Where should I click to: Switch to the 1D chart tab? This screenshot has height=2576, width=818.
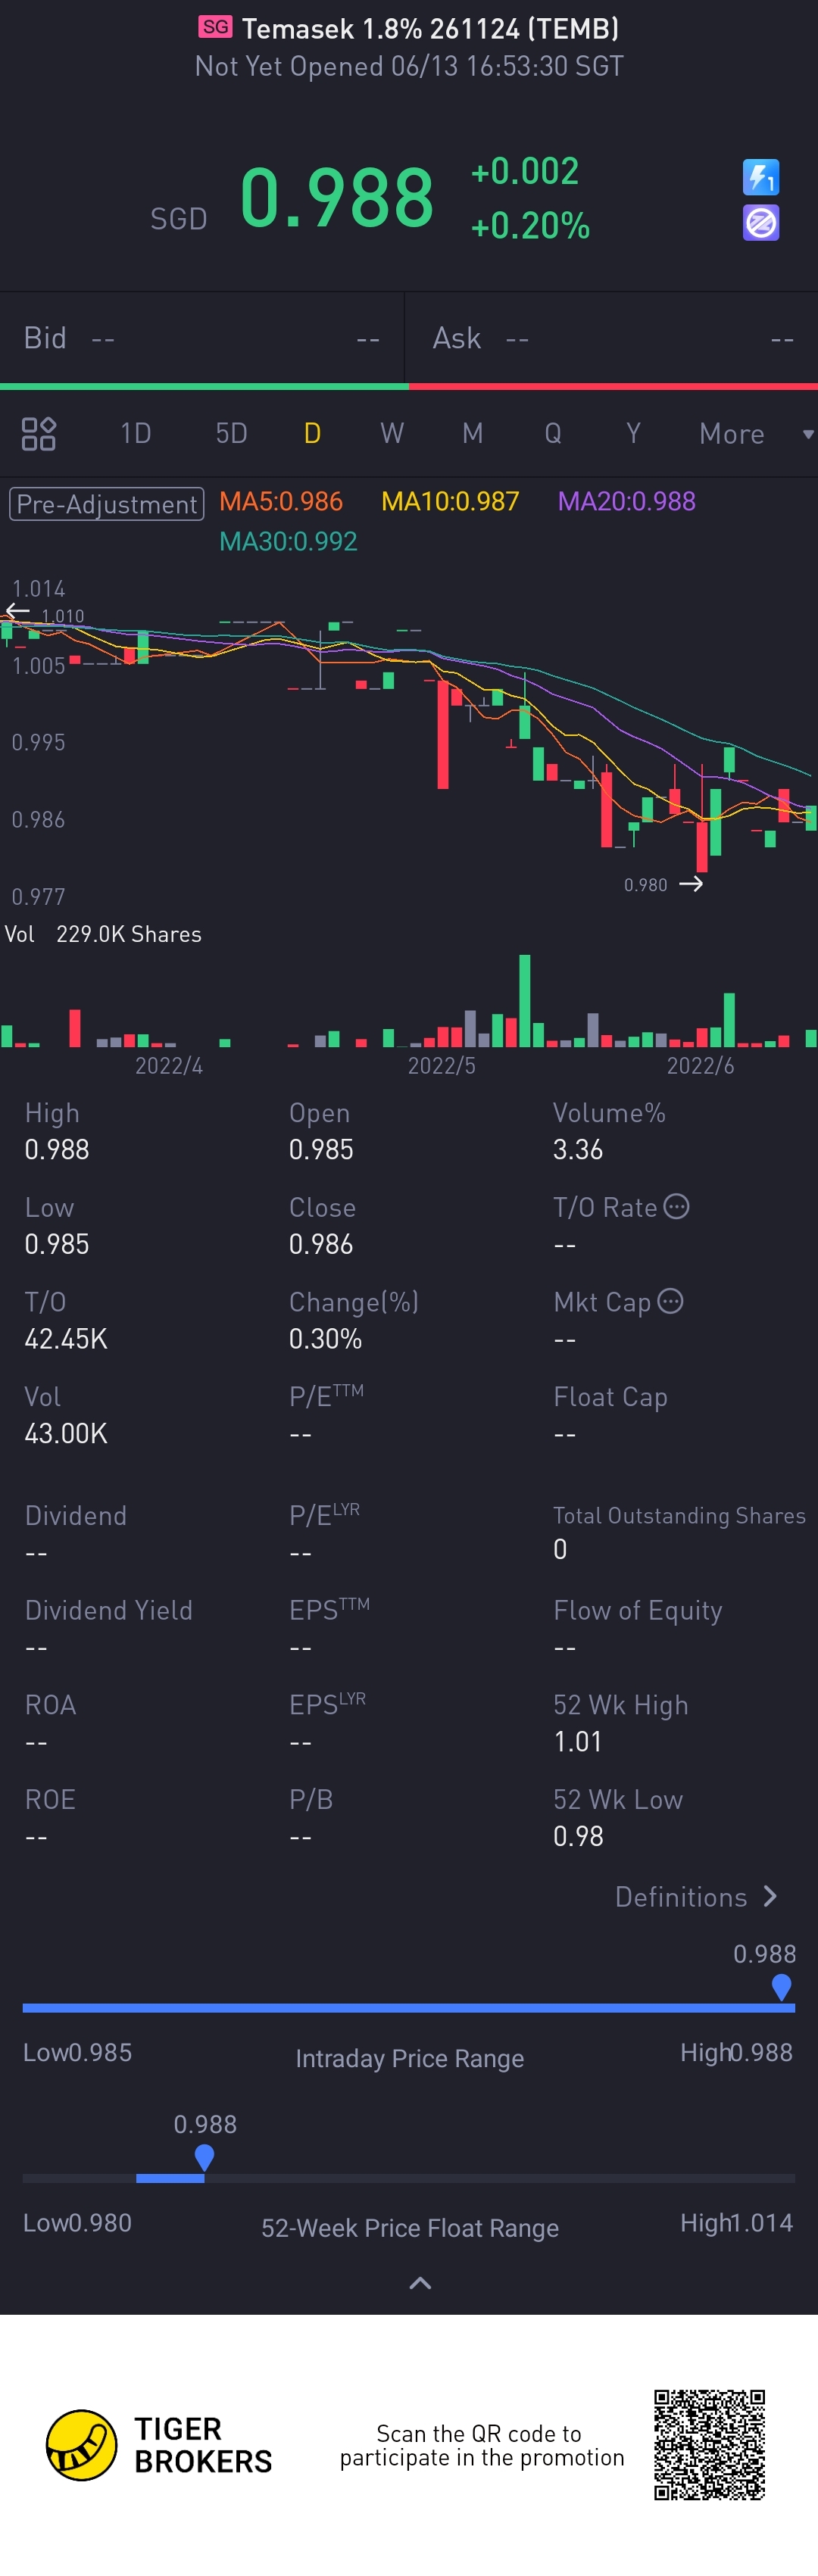click(x=135, y=434)
